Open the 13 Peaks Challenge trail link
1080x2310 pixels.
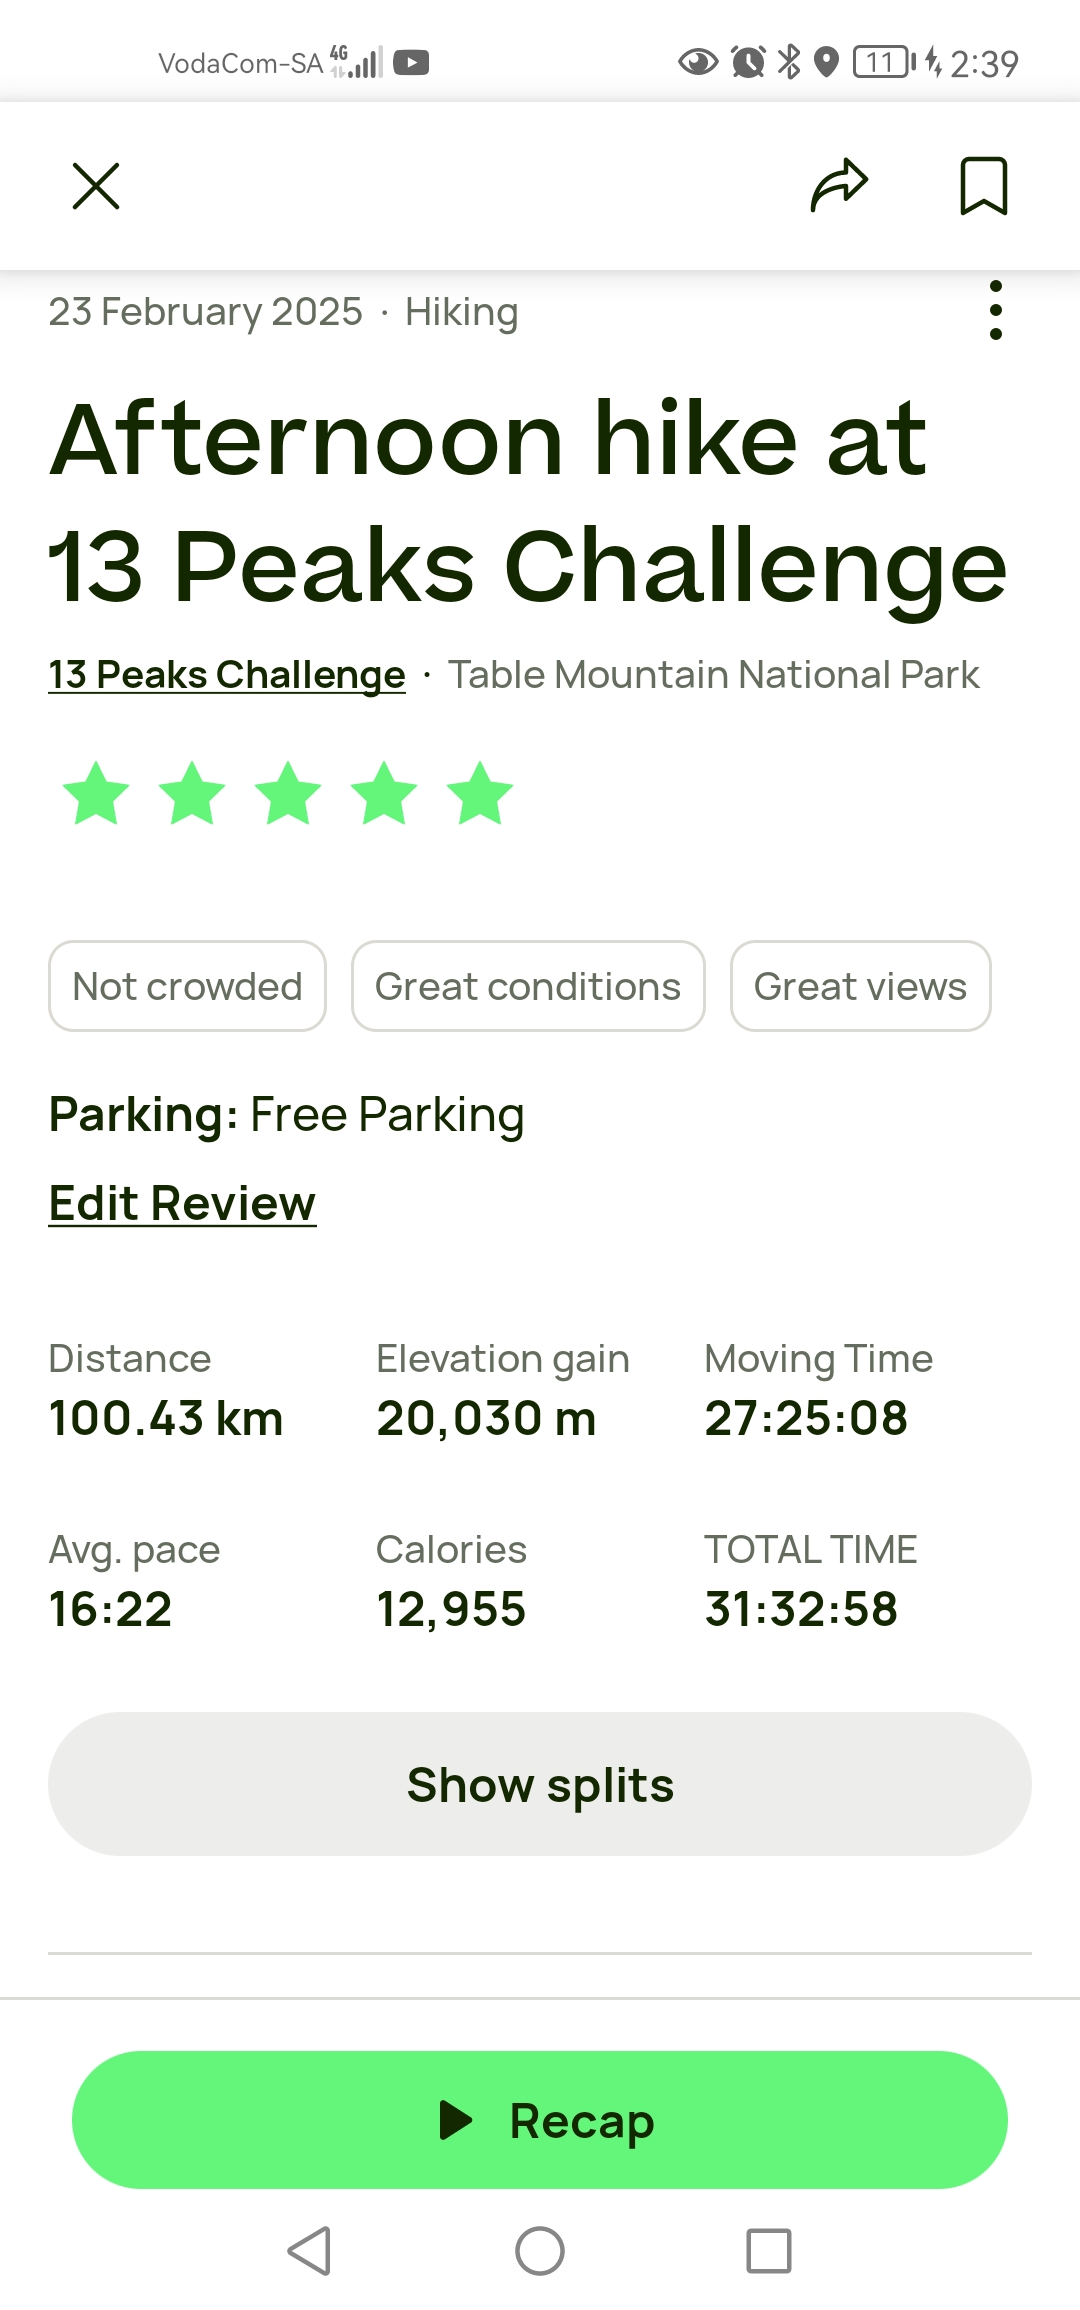coord(227,675)
